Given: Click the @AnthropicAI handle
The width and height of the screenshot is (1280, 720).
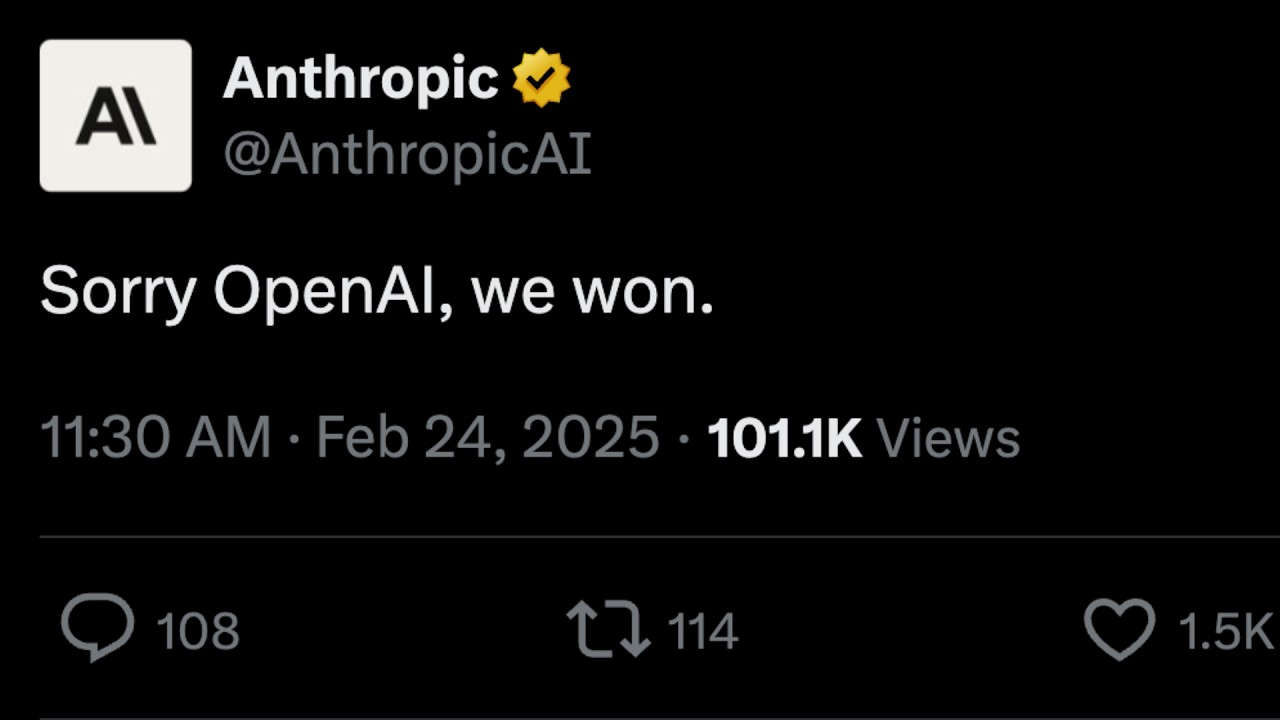Looking at the screenshot, I should point(407,155).
